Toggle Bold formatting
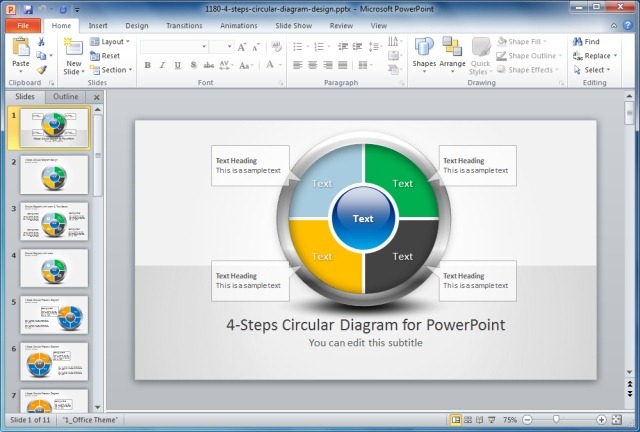 148,65
